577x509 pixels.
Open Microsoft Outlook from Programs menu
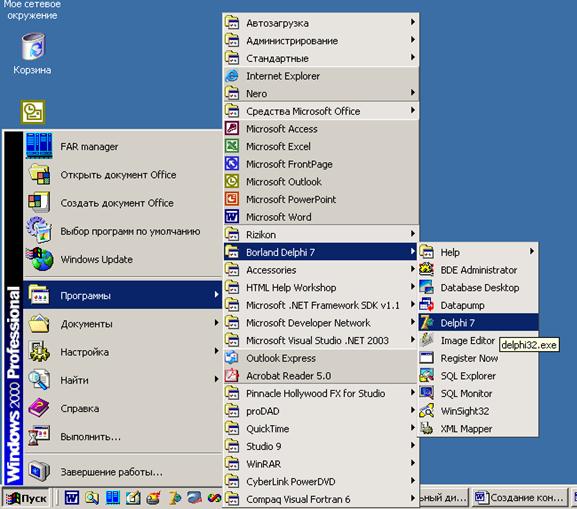321,182
